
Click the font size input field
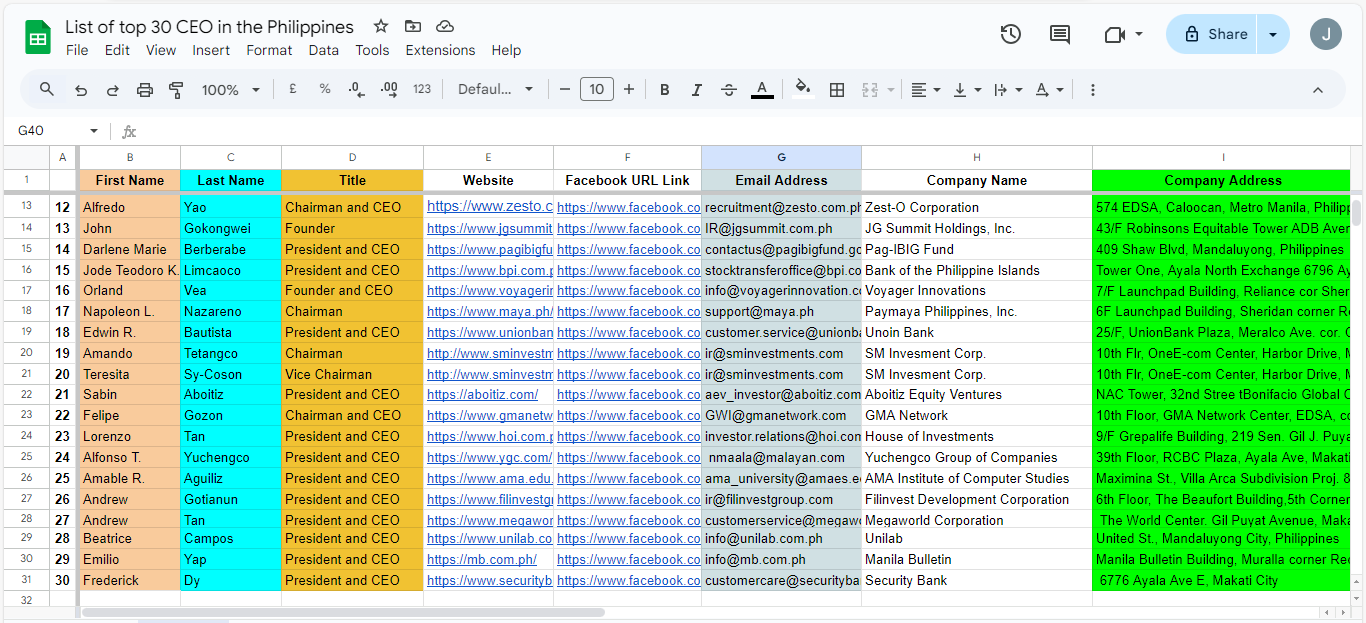pos(597,90)
